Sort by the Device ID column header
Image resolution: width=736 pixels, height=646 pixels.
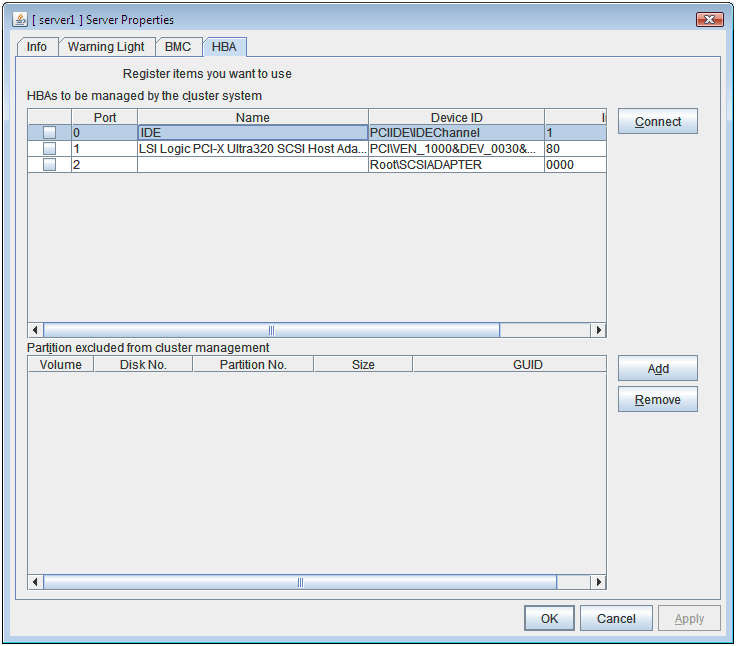tap(456, 118)
